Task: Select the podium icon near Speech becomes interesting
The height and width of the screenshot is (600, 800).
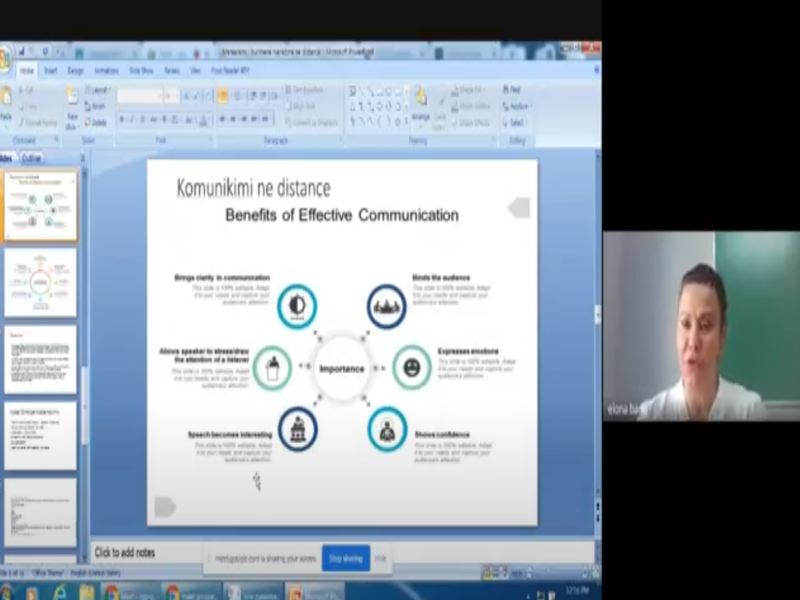Action: click(x=297, y=428)
